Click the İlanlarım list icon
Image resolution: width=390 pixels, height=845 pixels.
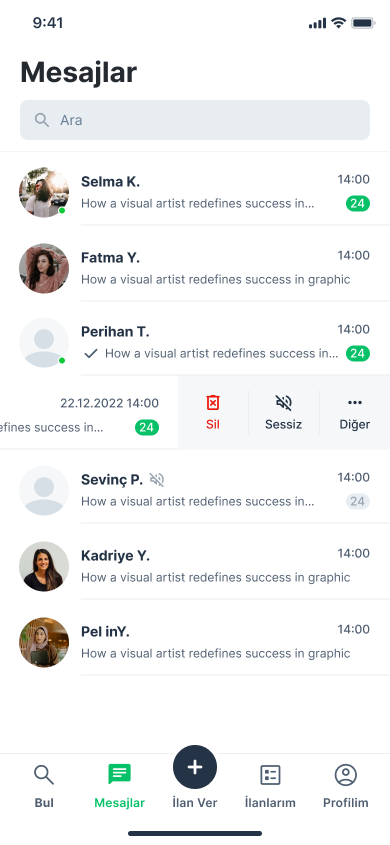[270, 775]
